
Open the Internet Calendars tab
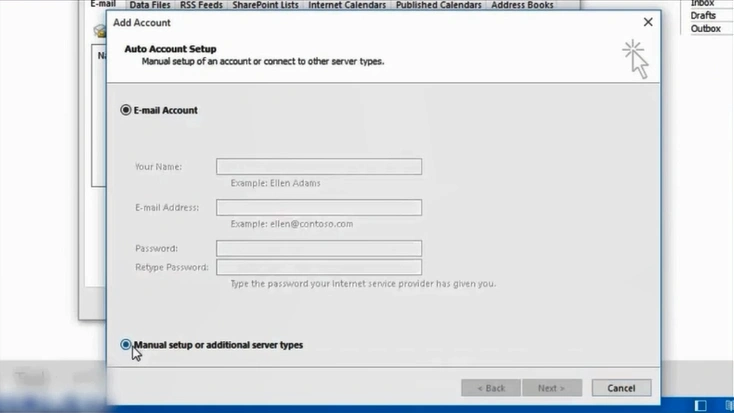pyautogui.click(x=347, y=5)
